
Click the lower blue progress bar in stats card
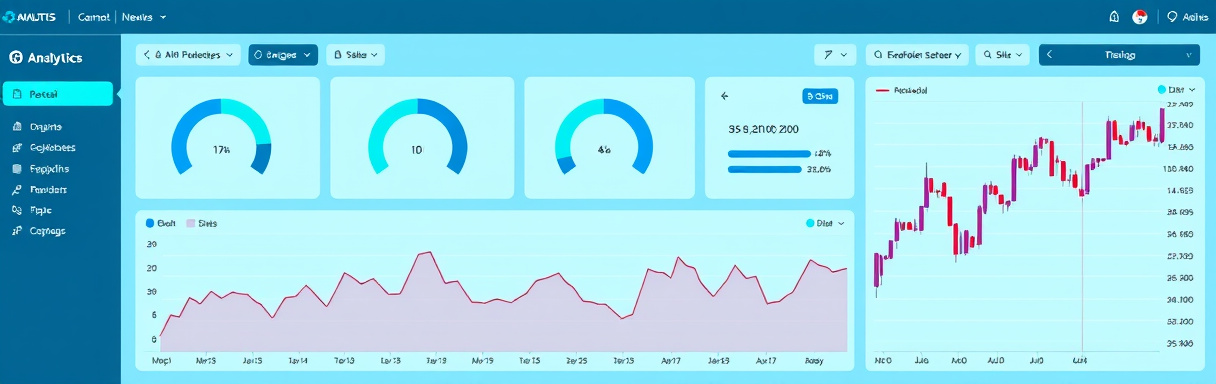[764, 169]
